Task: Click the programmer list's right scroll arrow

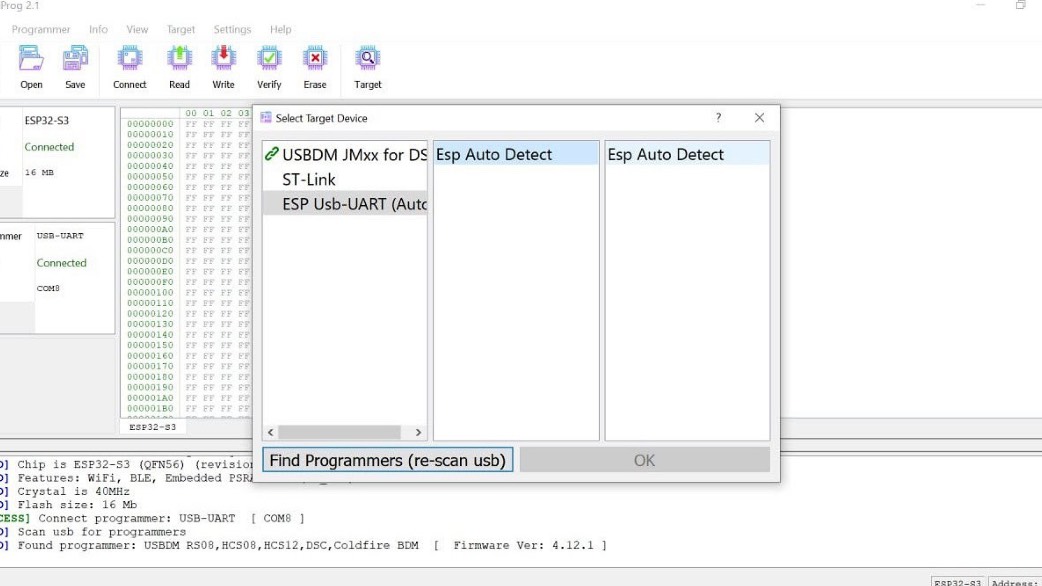Action: click(418, 432)
